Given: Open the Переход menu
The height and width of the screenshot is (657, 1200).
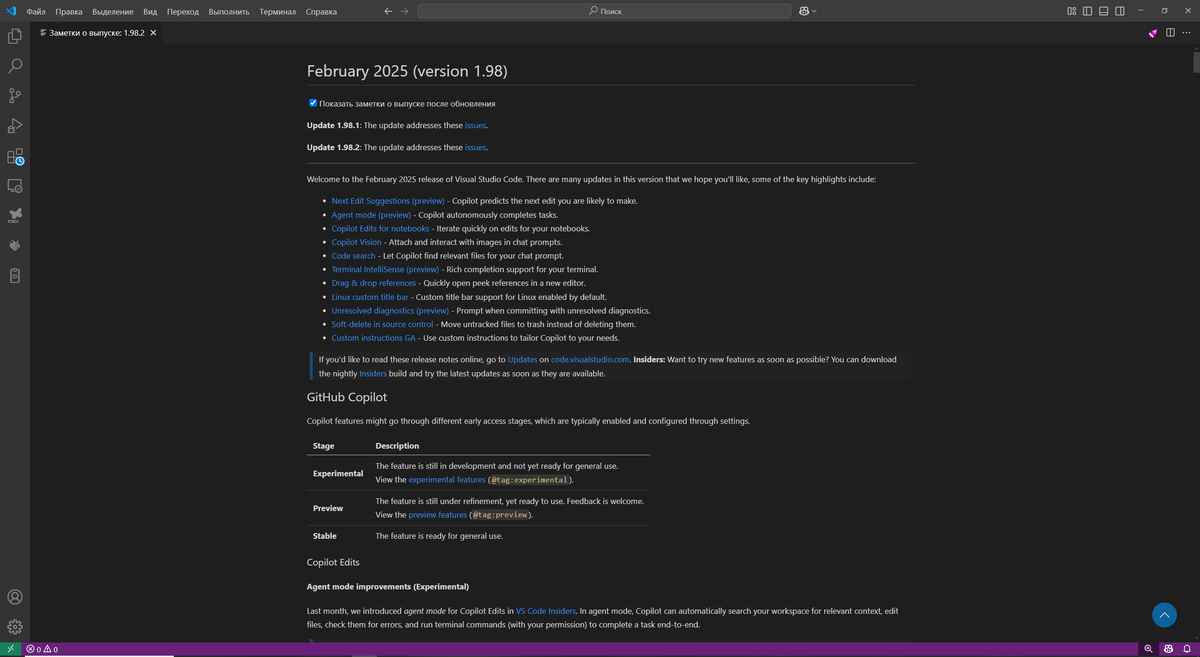Looking at the screenshot, I should point(183,11).
